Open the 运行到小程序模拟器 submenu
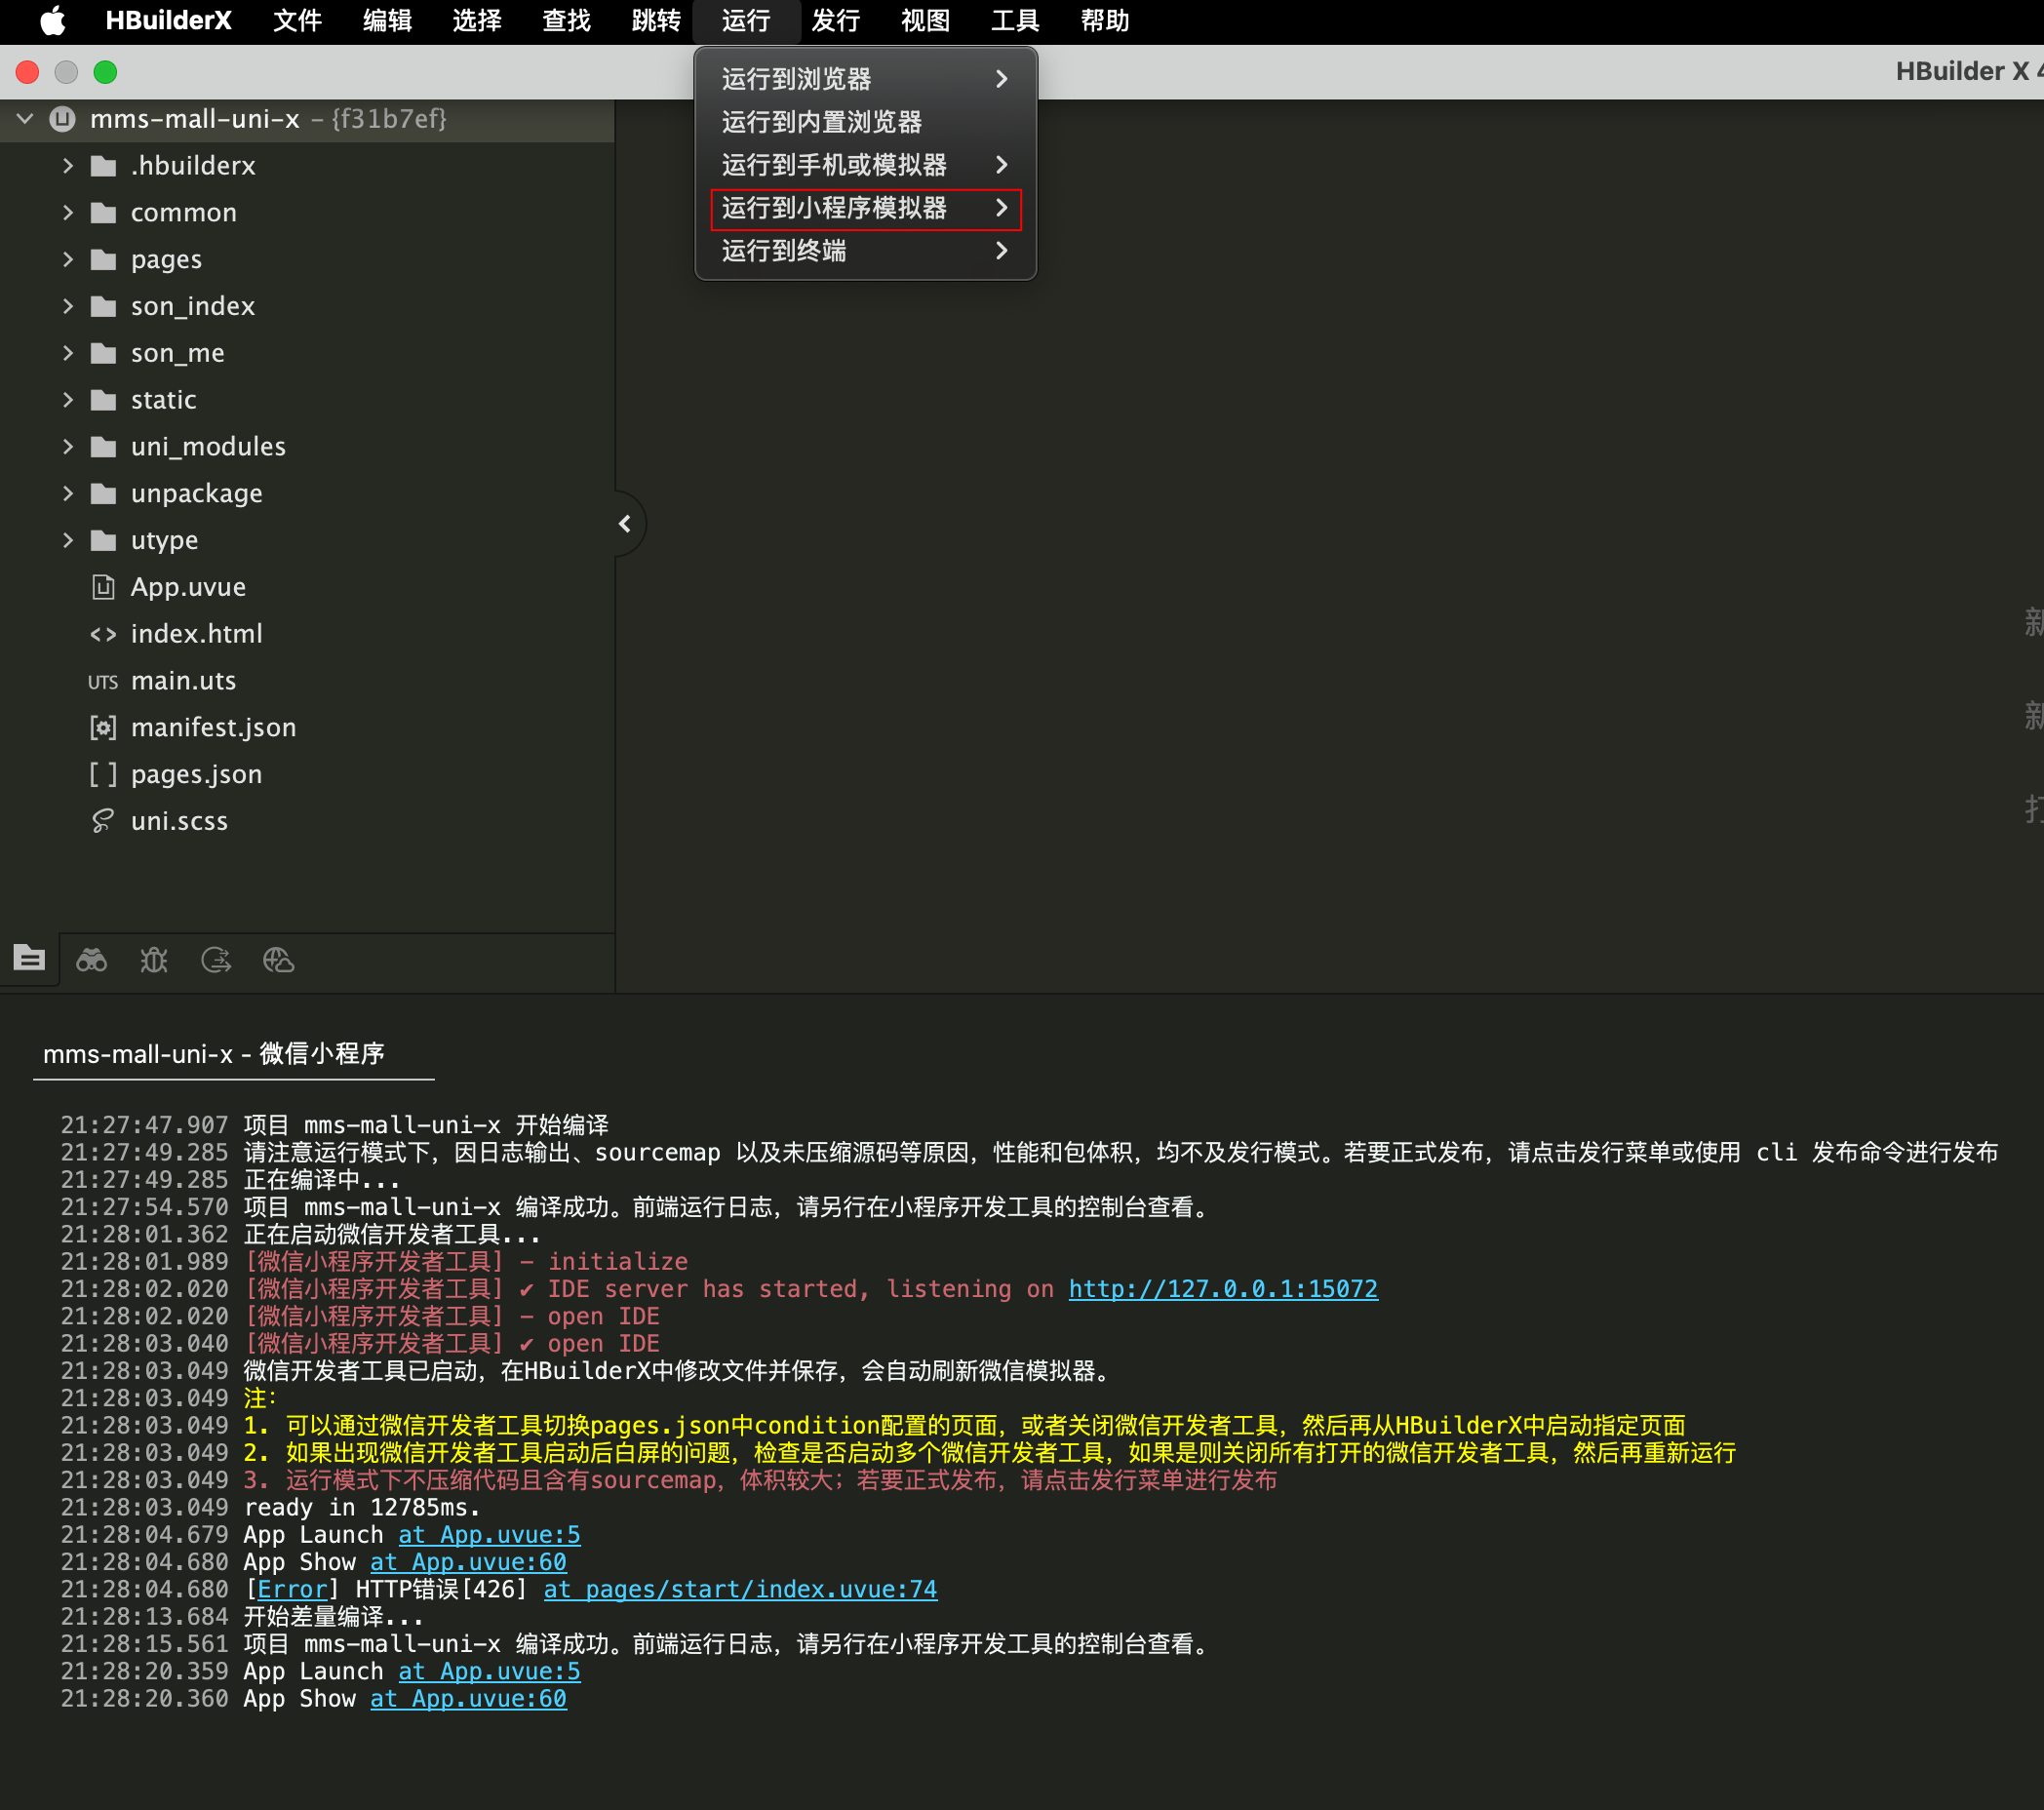The width and height of the screenshot is (2044, 1810). 865,208
